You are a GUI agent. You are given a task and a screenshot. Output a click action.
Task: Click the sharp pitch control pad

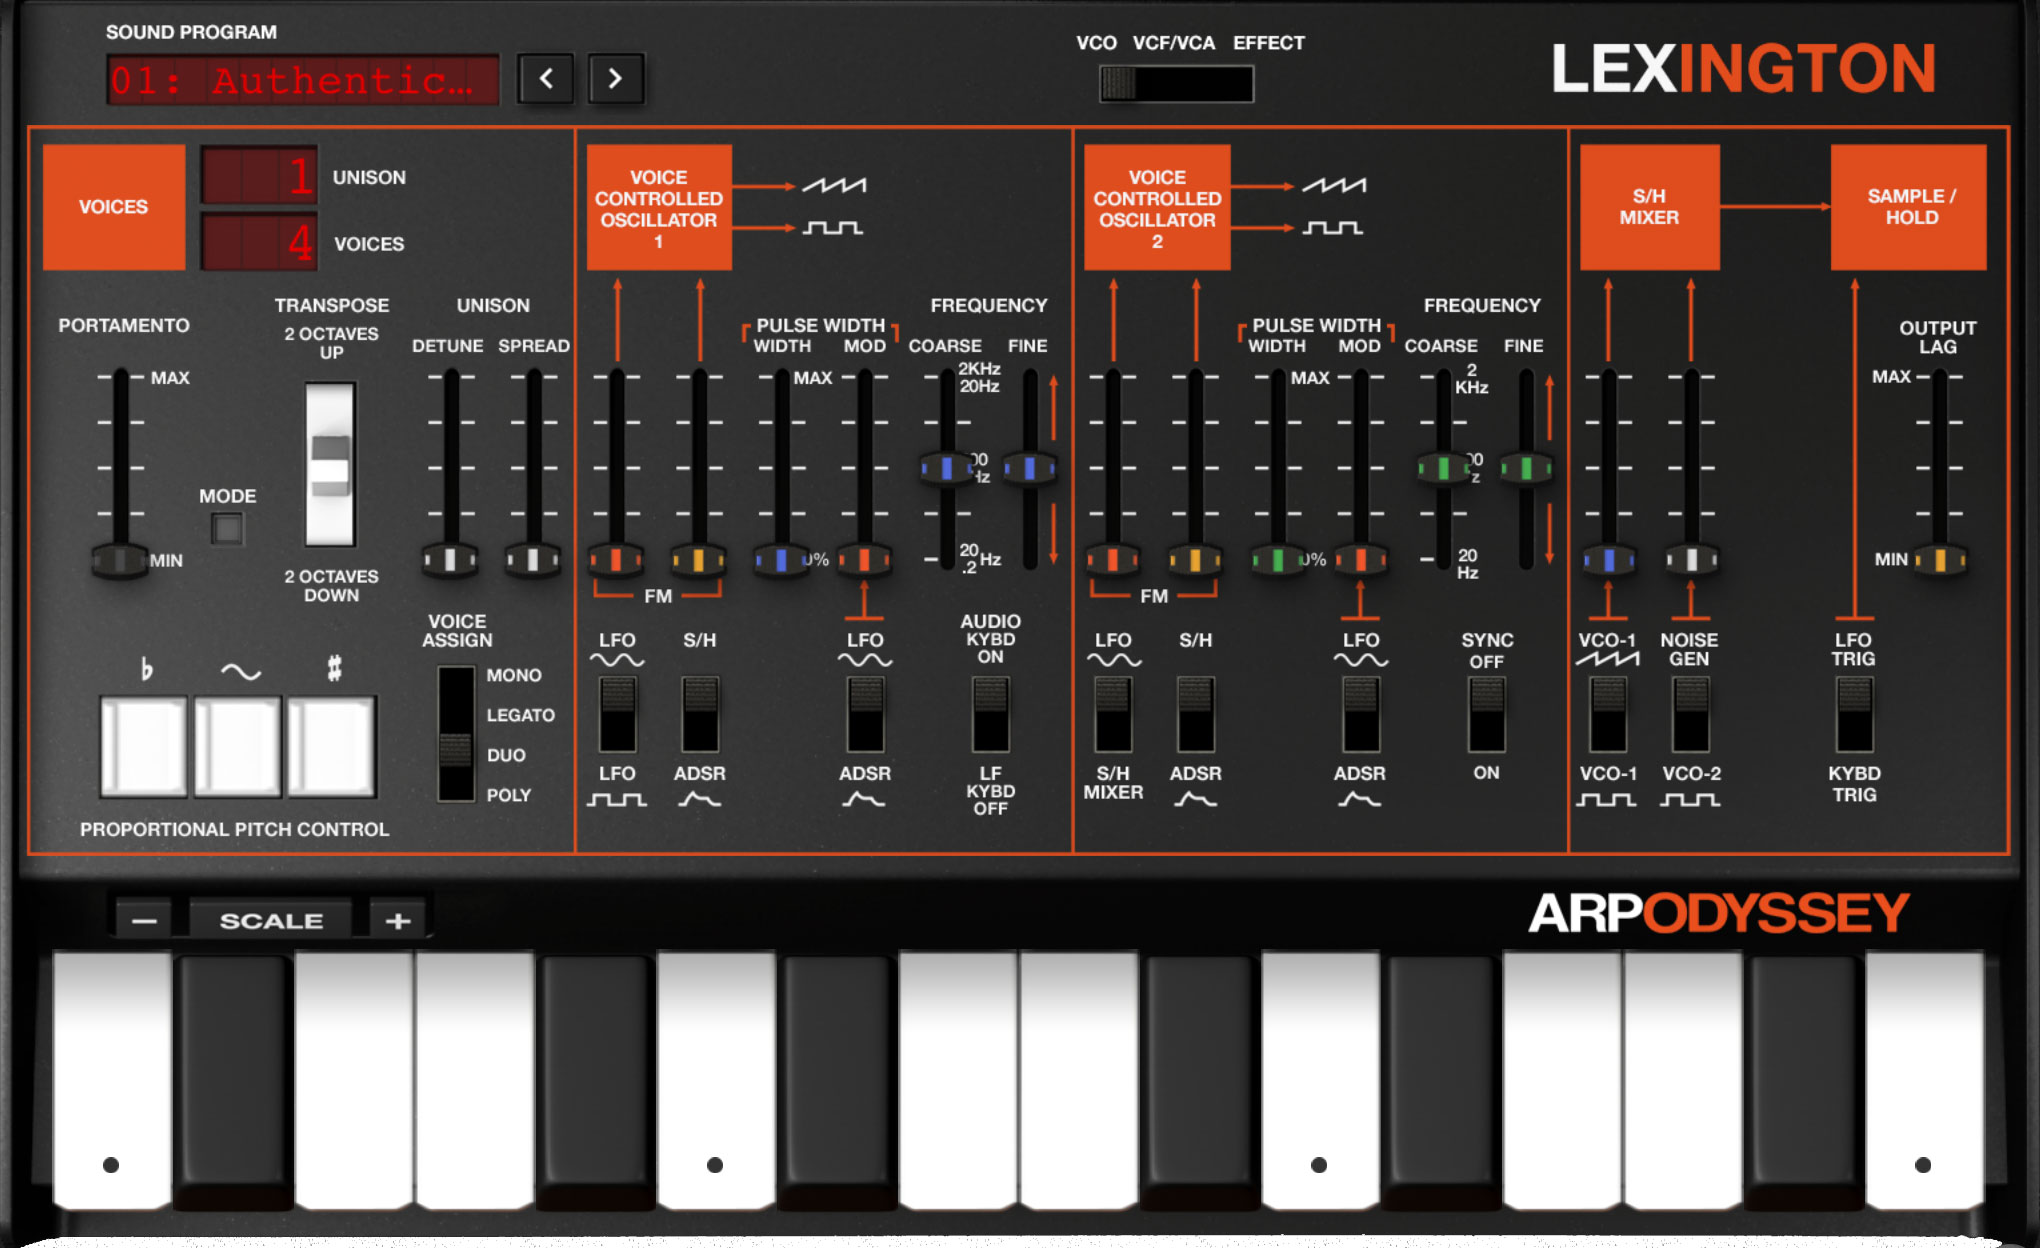pyautogui.click(x=332, y=746)
